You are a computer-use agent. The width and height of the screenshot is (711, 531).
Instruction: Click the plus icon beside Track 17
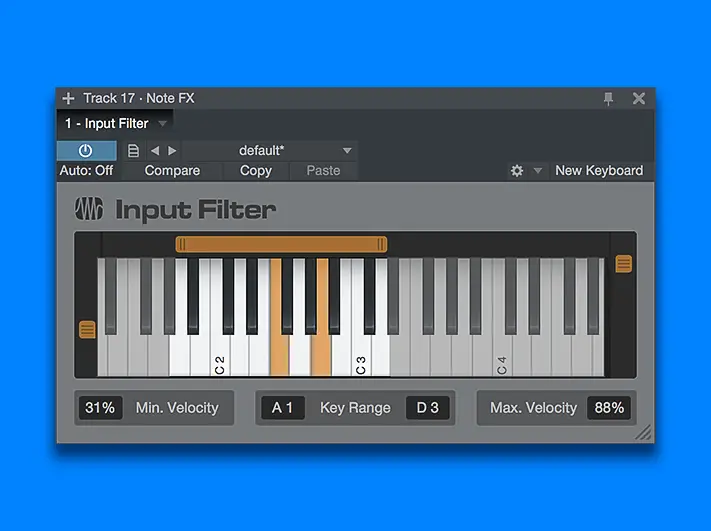tap(68, 98)
